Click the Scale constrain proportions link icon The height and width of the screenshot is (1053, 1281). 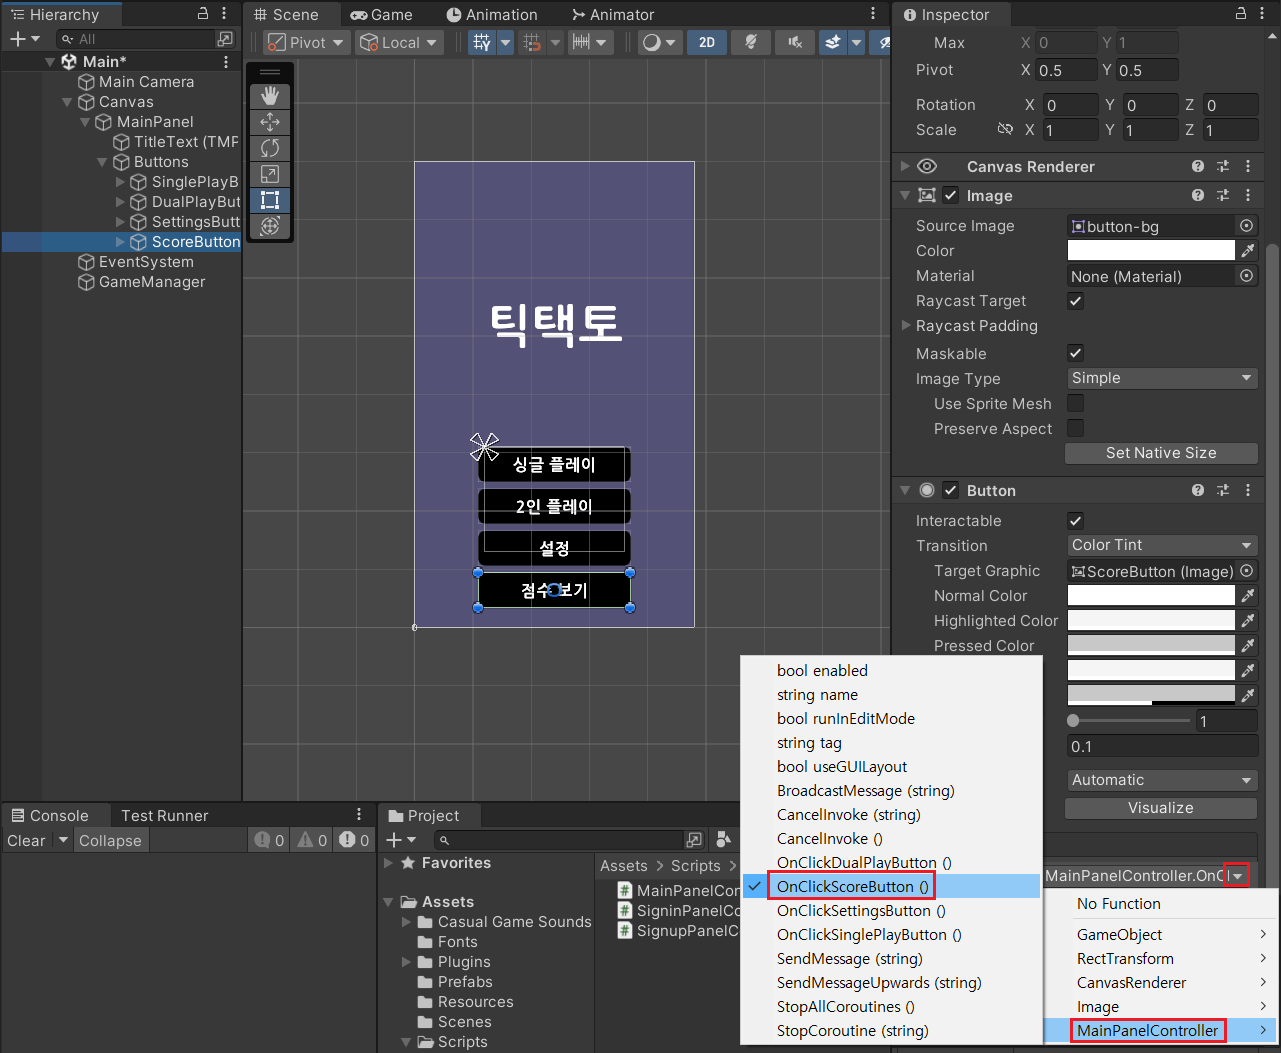pyautogui.click(x=1005, y=130)
